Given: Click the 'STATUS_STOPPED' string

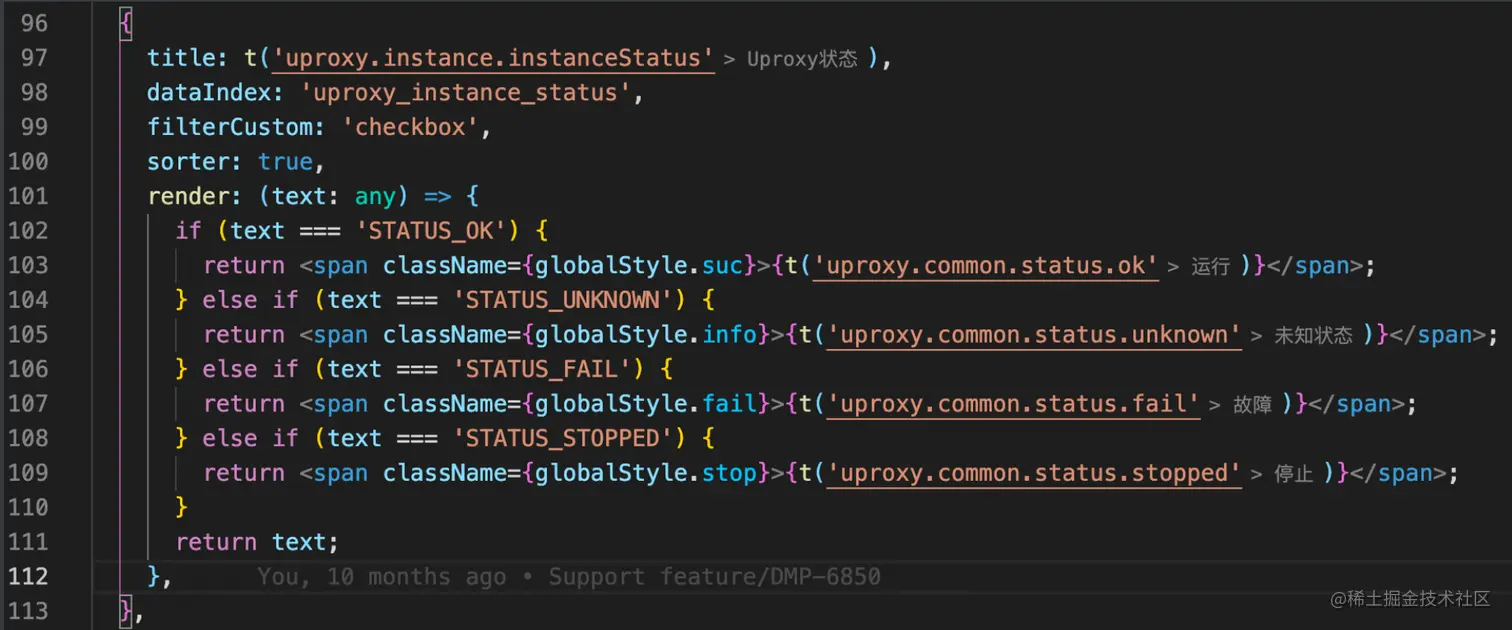Looking at the screenshot, I should click(563, 438).
